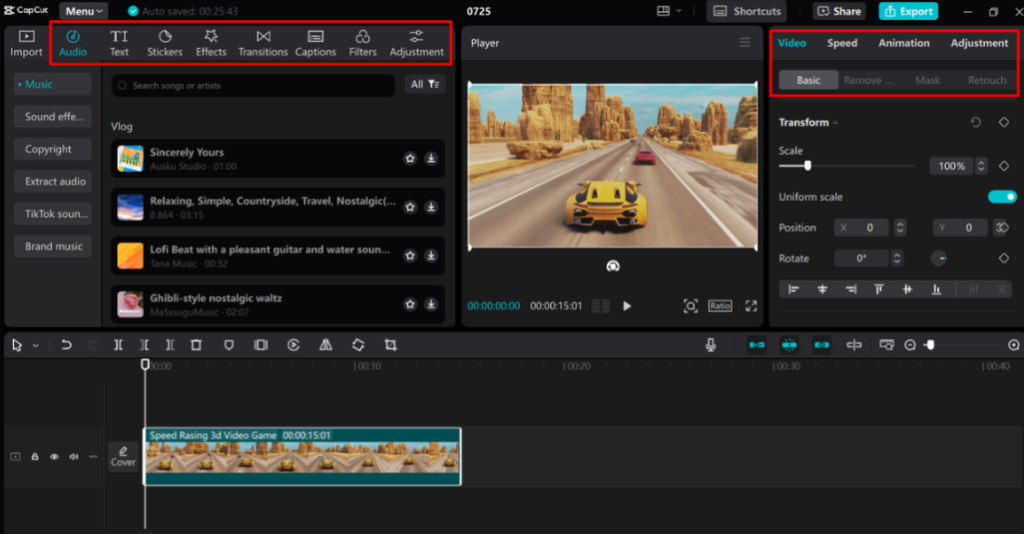The height and width of the screenshot is (534, 1024).
Task: Open the Adjustment panel in top toolbar
Action: point(416,44)
